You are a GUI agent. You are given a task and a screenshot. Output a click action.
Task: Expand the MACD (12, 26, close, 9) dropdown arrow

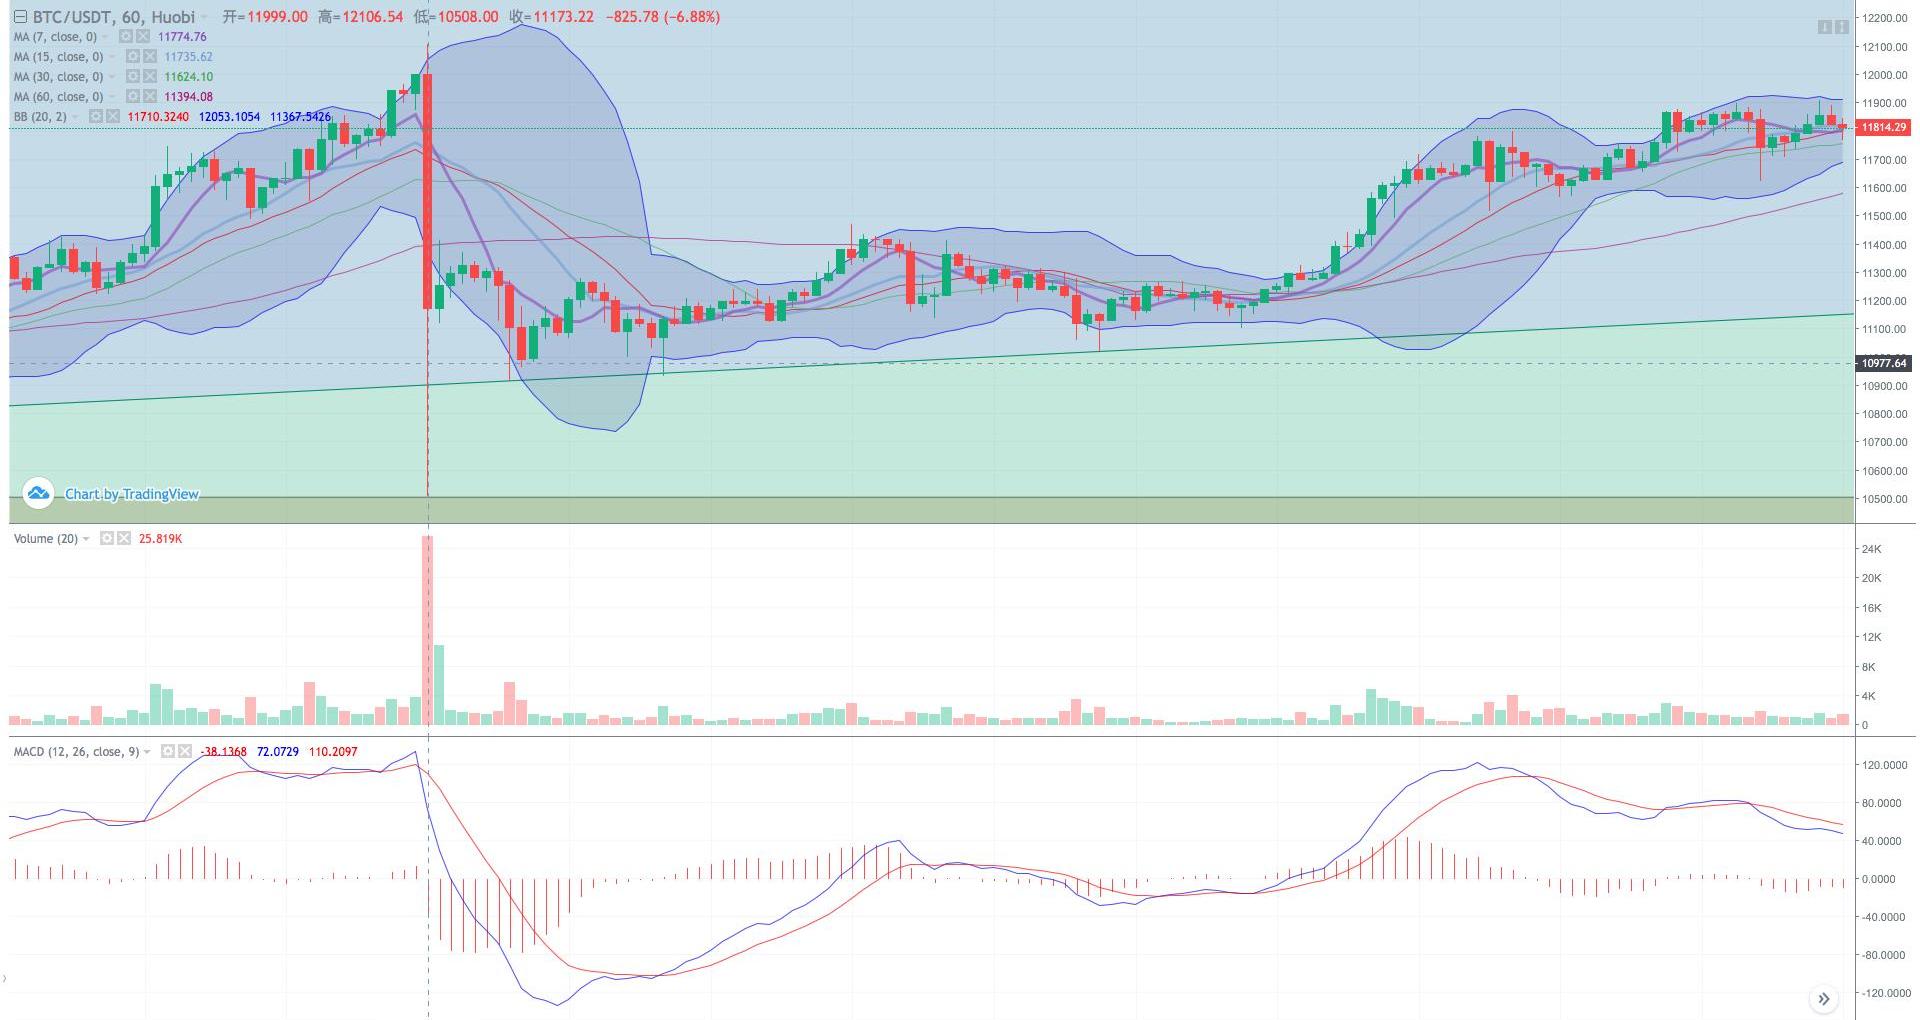[148, 752]
